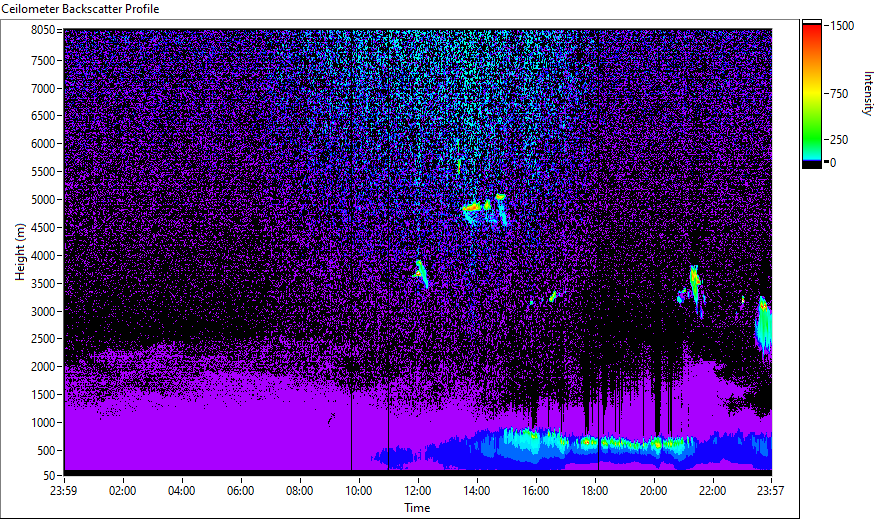This screenshot has width=878, height=519.
Task: Click the color ramp intensity legend bar
Action: [811, 94]
